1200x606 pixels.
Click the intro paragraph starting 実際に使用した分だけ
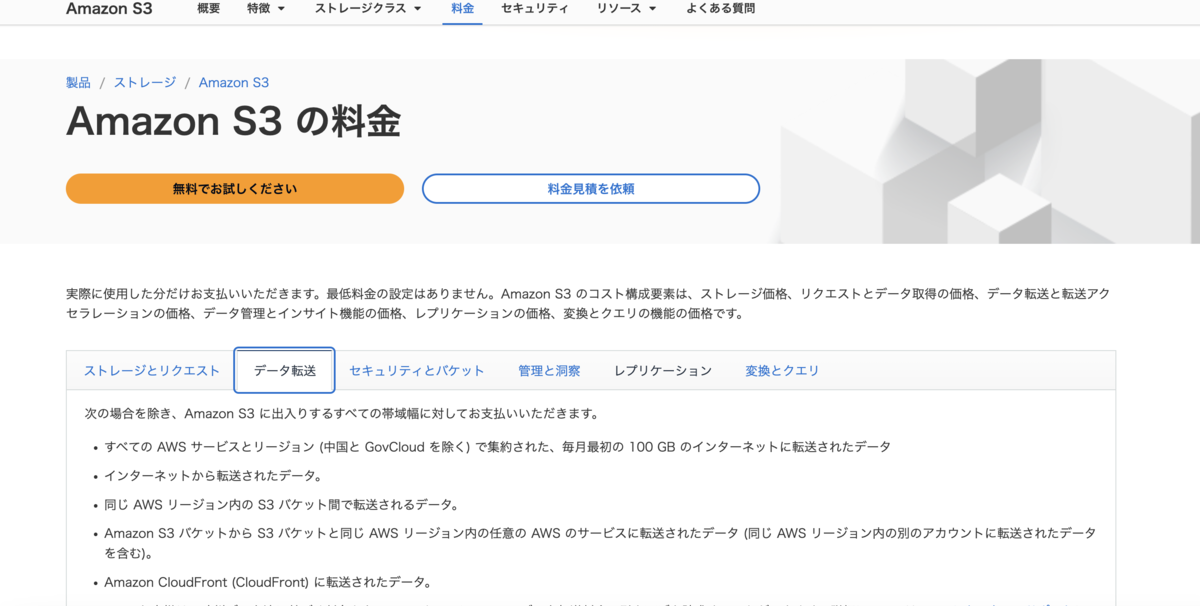coord(588,304)
